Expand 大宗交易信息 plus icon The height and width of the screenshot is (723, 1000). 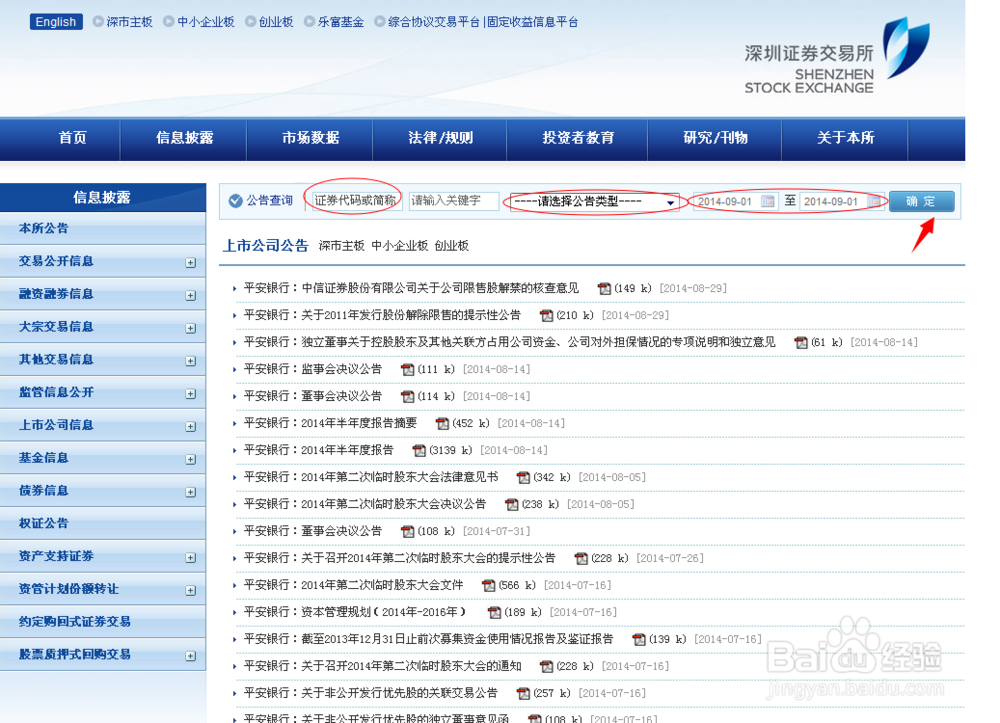click(191, 328)
